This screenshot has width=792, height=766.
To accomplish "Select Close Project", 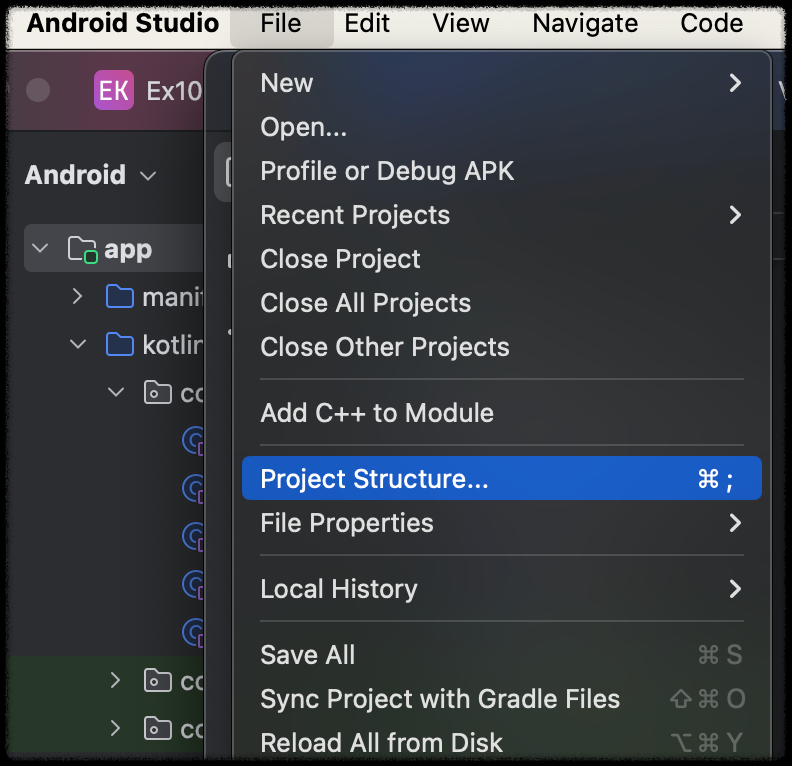I will pyautogui.click(x=502, y=259).
